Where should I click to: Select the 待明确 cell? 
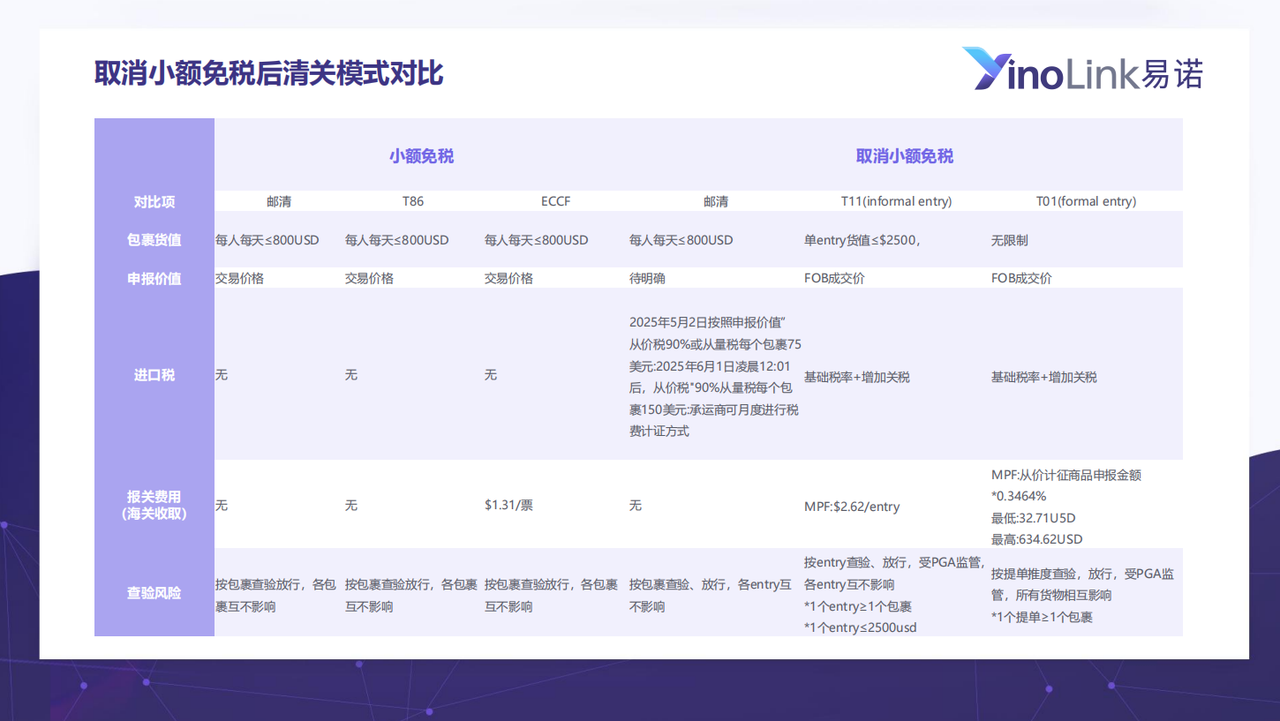647,278
